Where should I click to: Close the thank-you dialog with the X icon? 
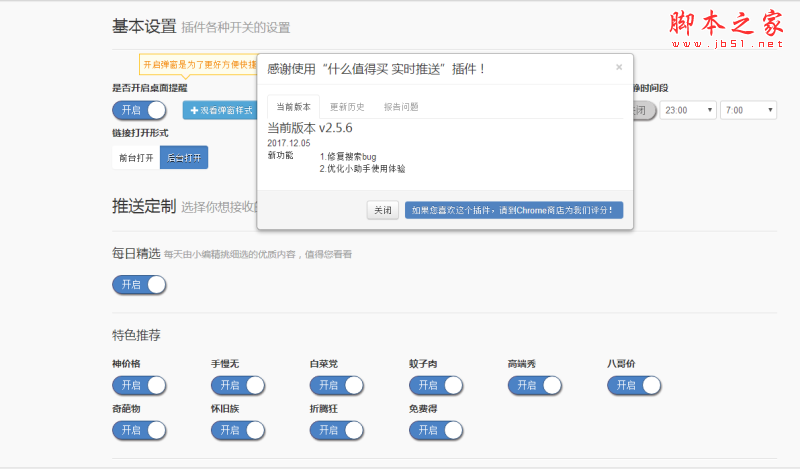click(x=619, y=68)
